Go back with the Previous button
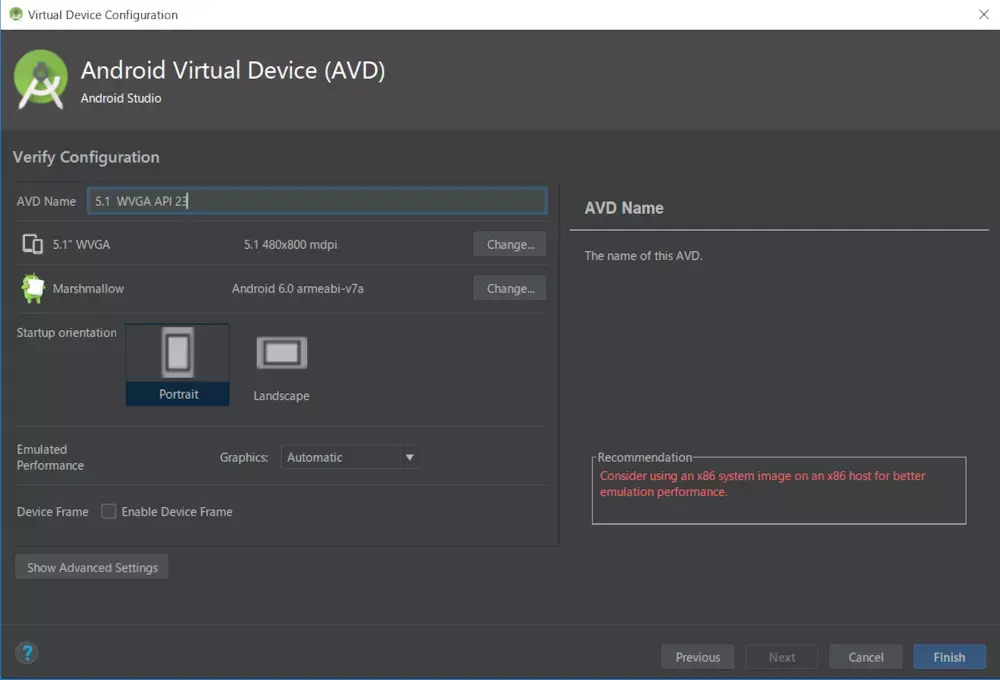The width and height of the screenshot is (1000, 680). point(698,657)
